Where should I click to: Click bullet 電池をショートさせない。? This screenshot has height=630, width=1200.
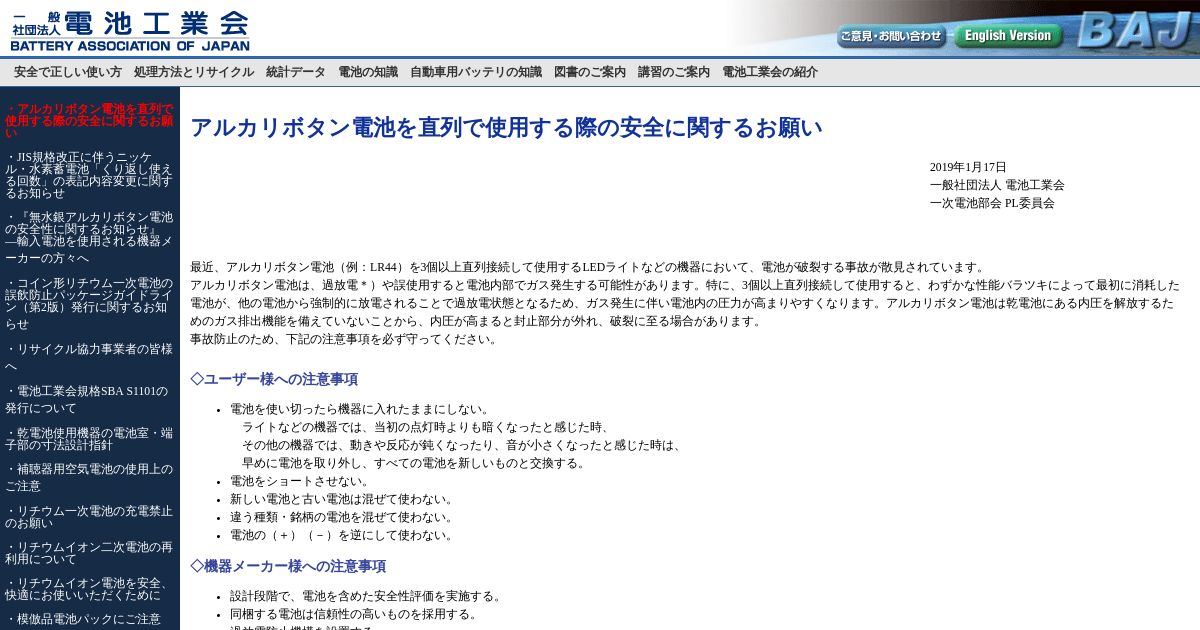(300, 481)
